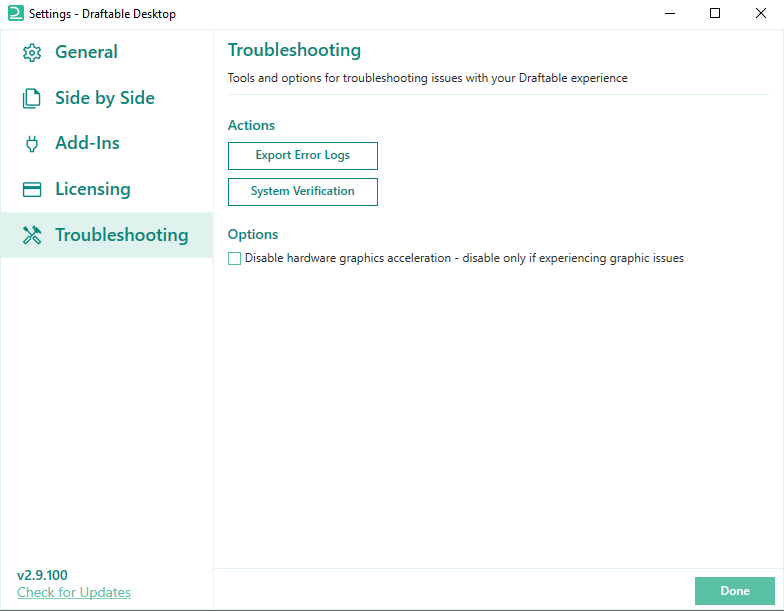Click the hardware acceleration option label
This screenshot has width=784, height=611.
coord(464,258)
